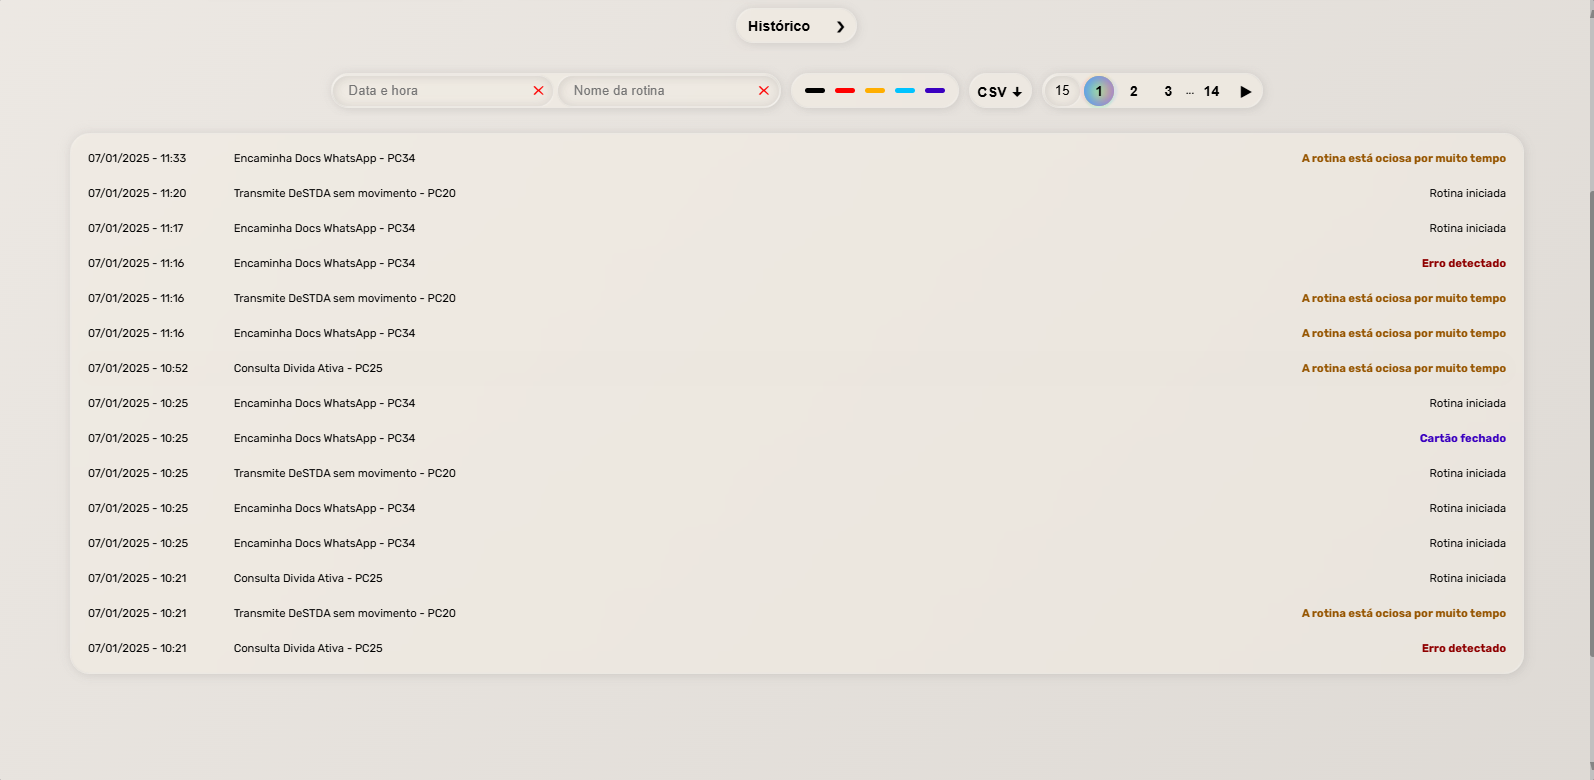Screen dimensions: 1594x780
Task: Jump to last page 14
Action: (1211, 91)
